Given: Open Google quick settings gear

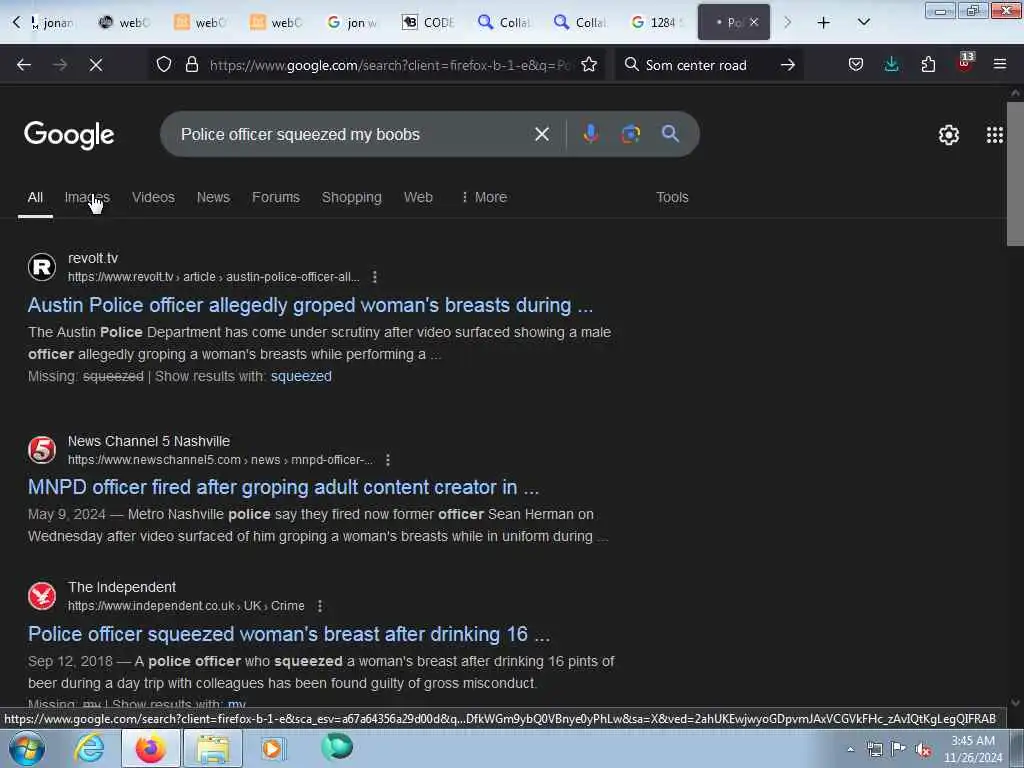Looking at the screenshot, I should point(948,135).
